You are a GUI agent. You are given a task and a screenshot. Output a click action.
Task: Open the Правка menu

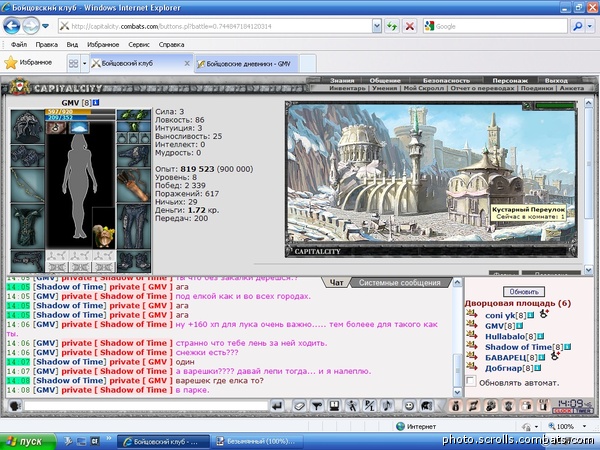[47, 44]
